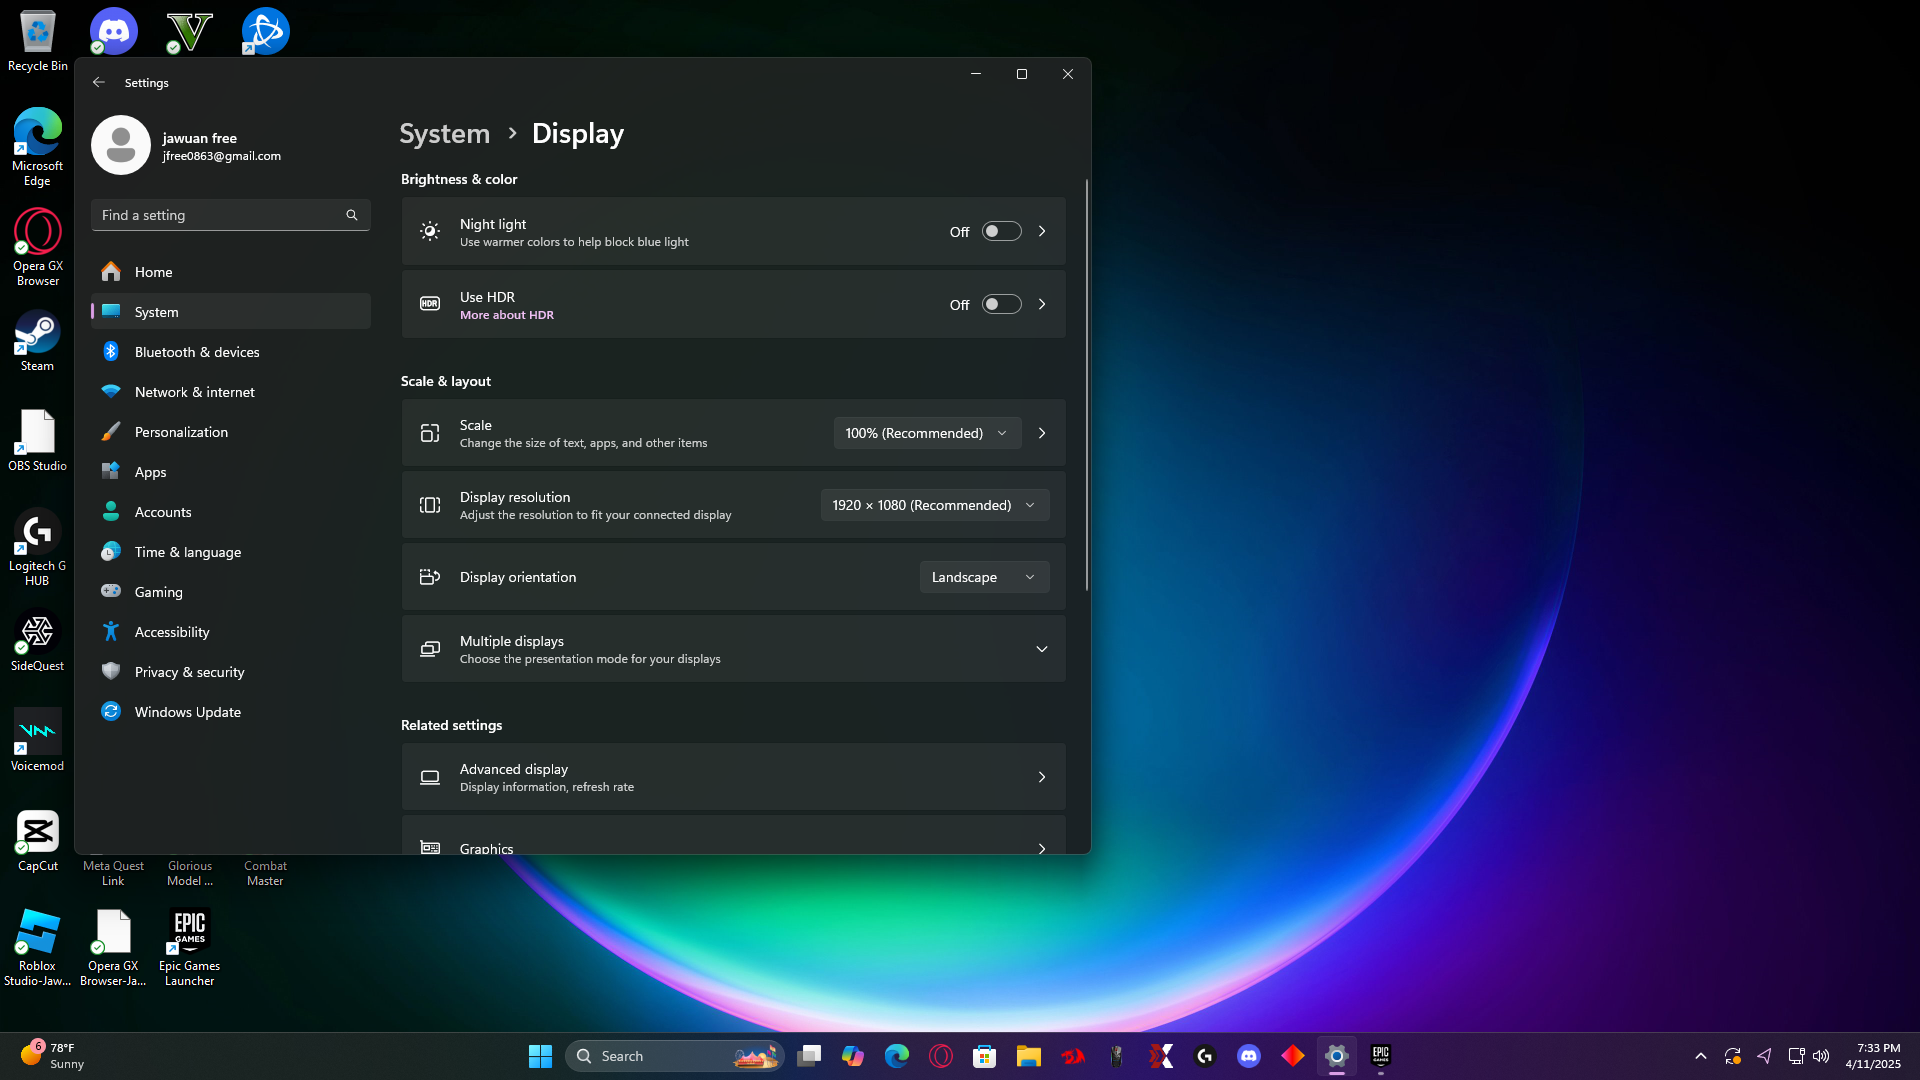The width and height of the screenshot is (1920, 1080).
Task: Open the Graphics settings row
Action: pyautogui.click(x=733, y=836)
